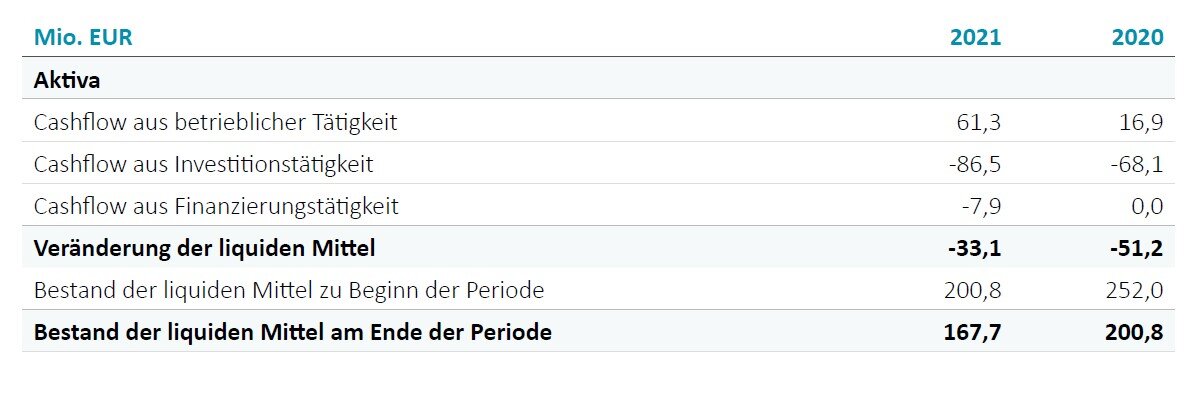Click the 0,0 financing value for 2020
Screen dimensions: 1196x407
[1147, 206]
